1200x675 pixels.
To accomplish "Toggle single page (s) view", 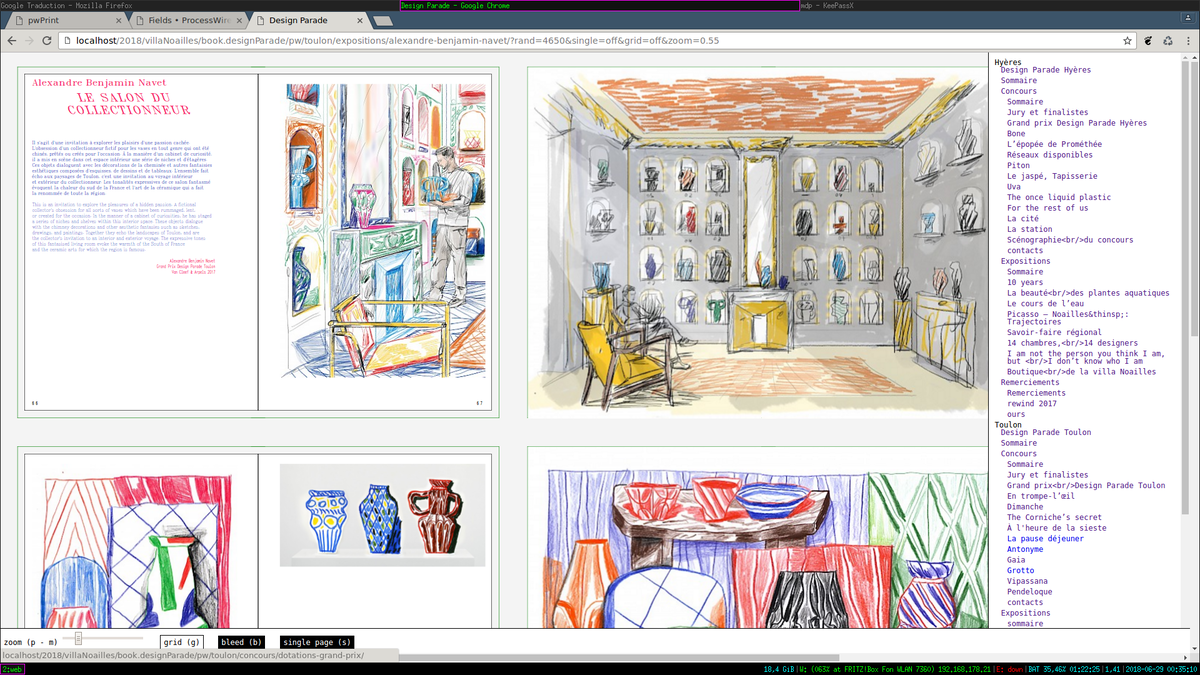I will coord(317,642).
